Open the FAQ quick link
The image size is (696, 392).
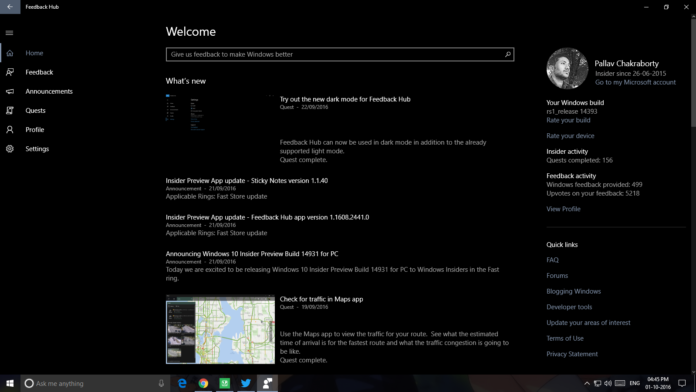(553, 260)
